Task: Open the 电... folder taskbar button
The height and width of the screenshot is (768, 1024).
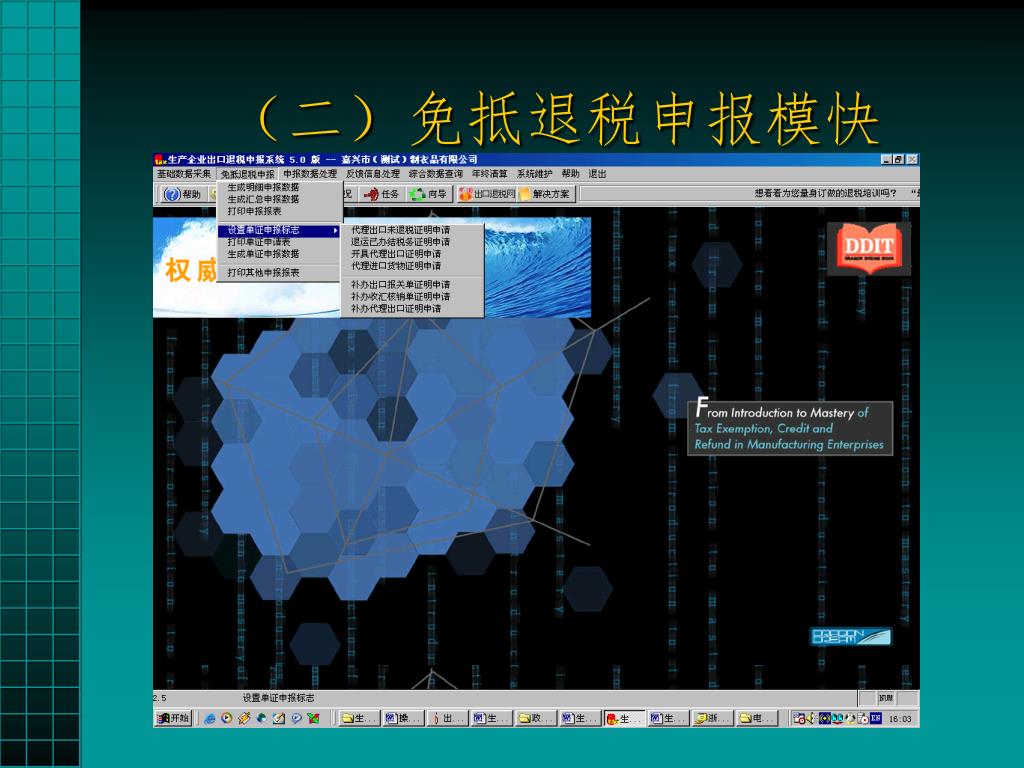Action: click(x=756, y=718)
